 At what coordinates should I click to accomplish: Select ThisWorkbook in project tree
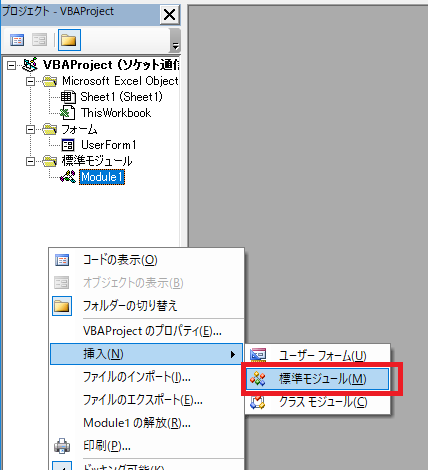pyautogui.click(x=116, y=113)
